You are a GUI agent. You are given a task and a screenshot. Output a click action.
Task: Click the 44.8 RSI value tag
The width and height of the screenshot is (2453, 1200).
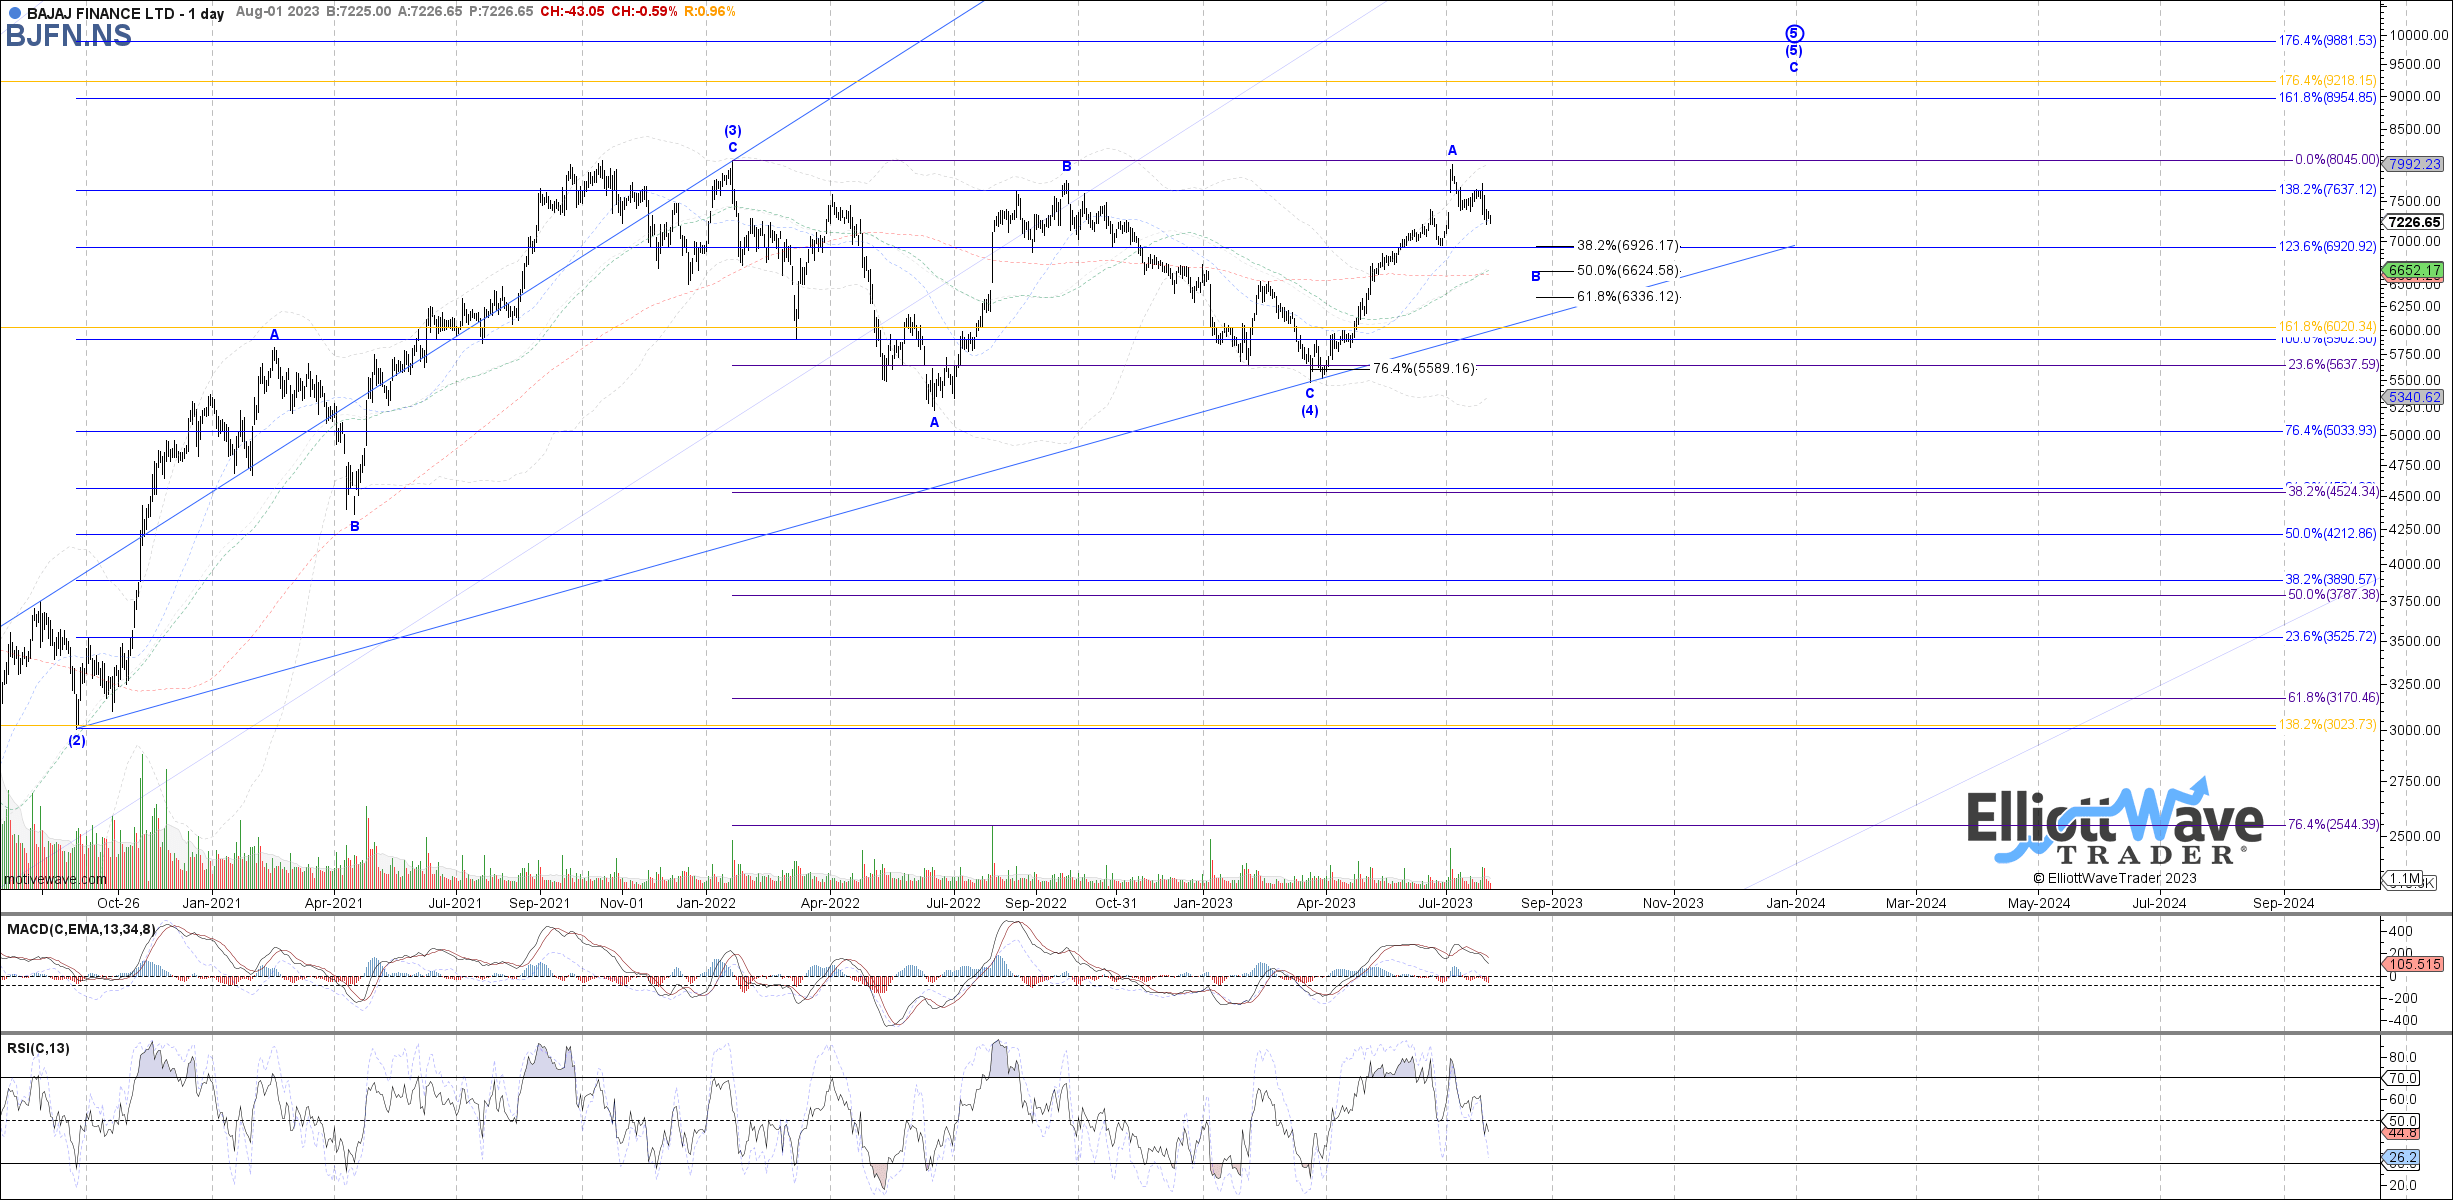(2402, 1132)
